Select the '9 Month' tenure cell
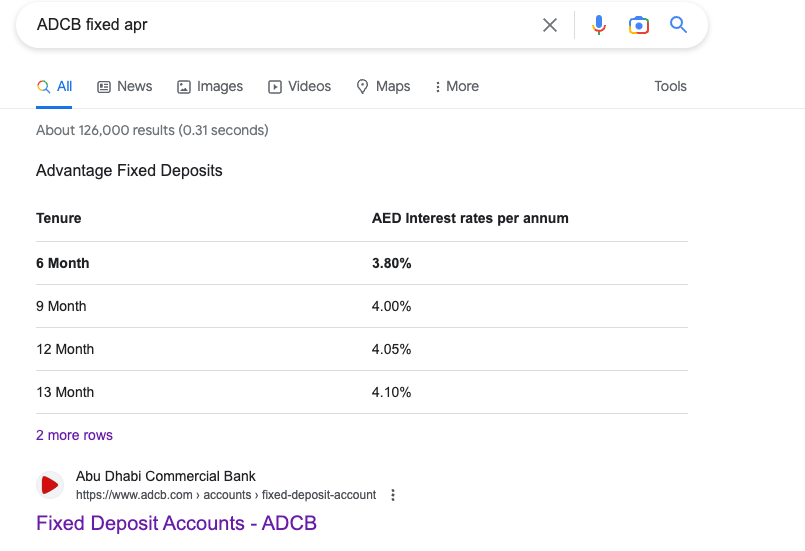 point(61,306)
